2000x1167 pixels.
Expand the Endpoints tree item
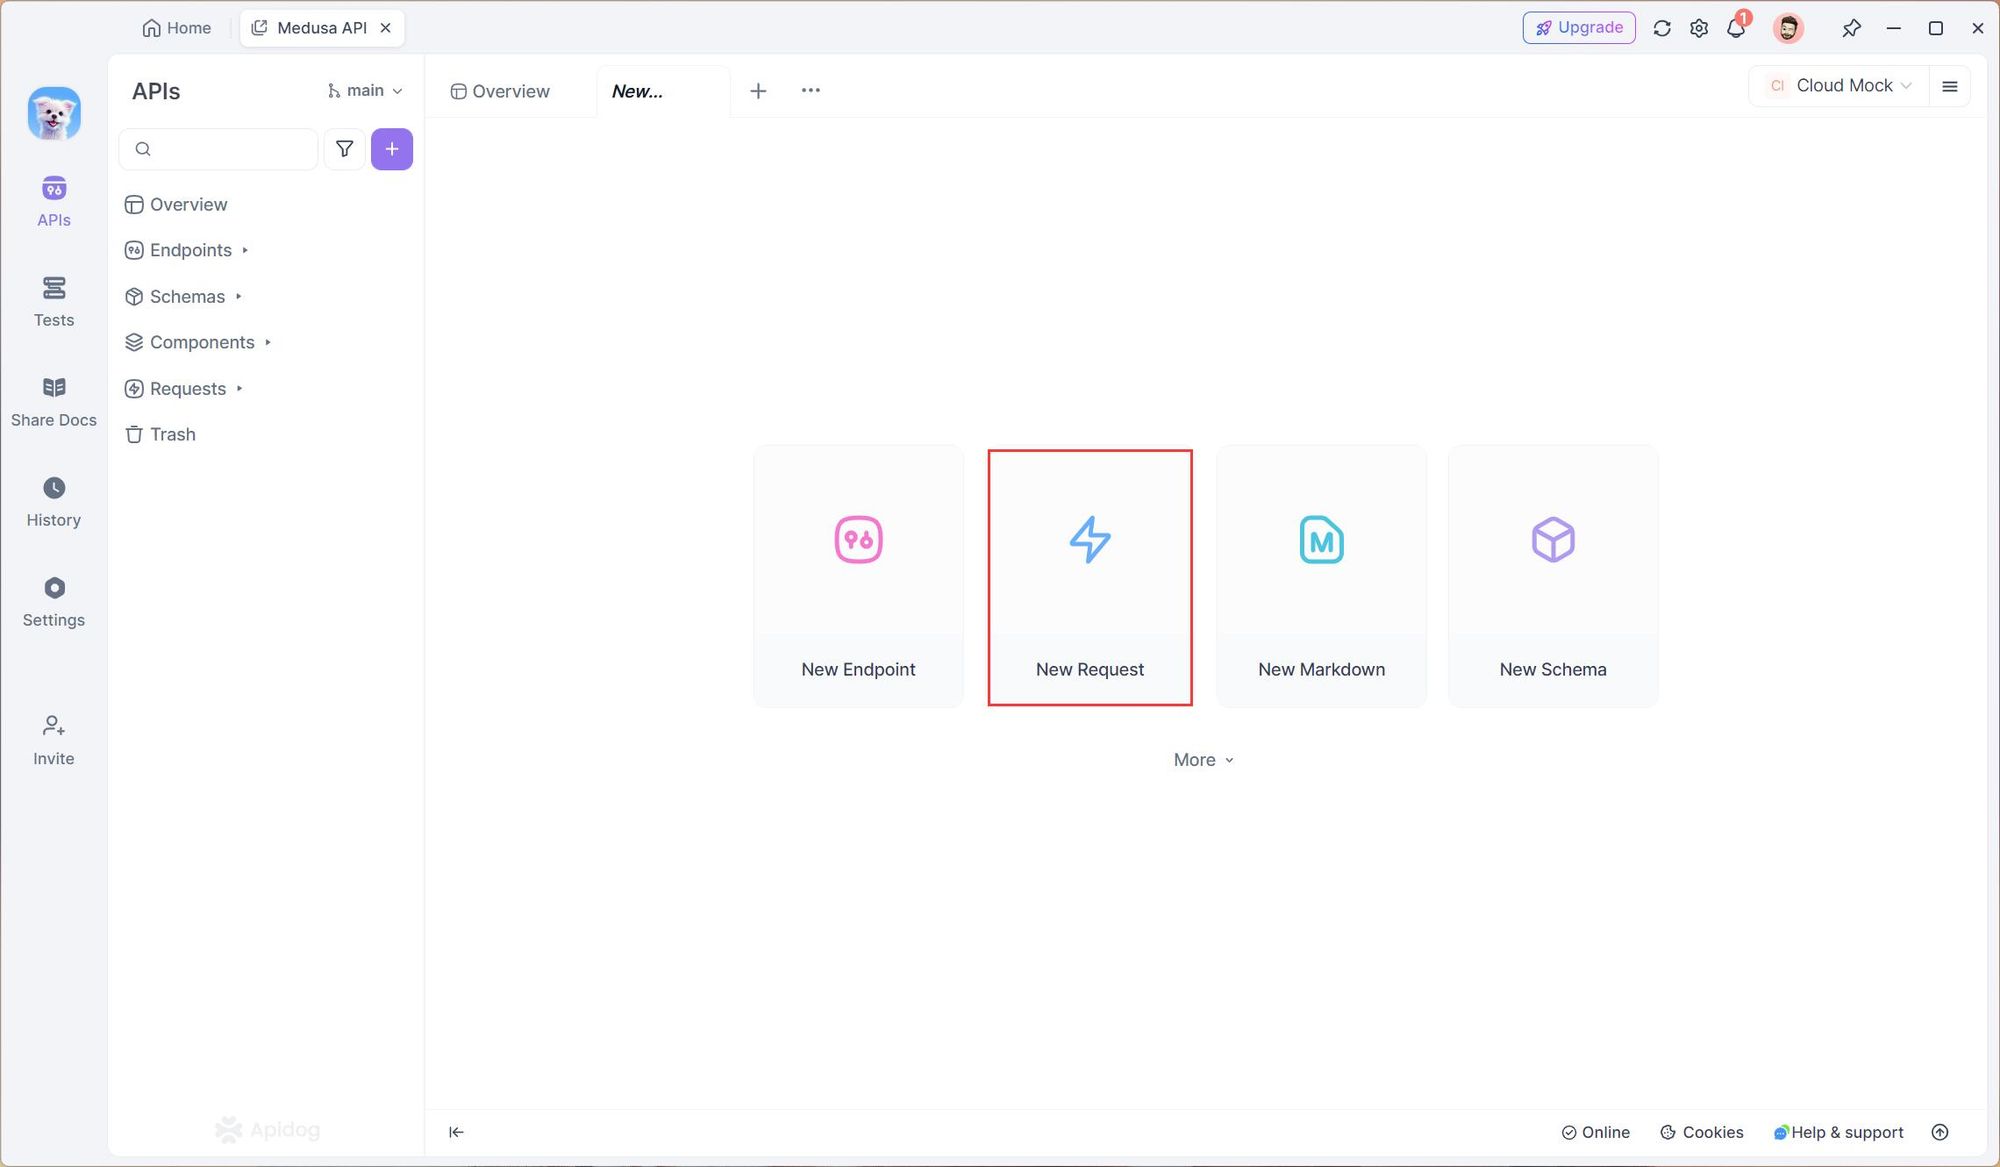pyautogui.click(x=244, y=250)
